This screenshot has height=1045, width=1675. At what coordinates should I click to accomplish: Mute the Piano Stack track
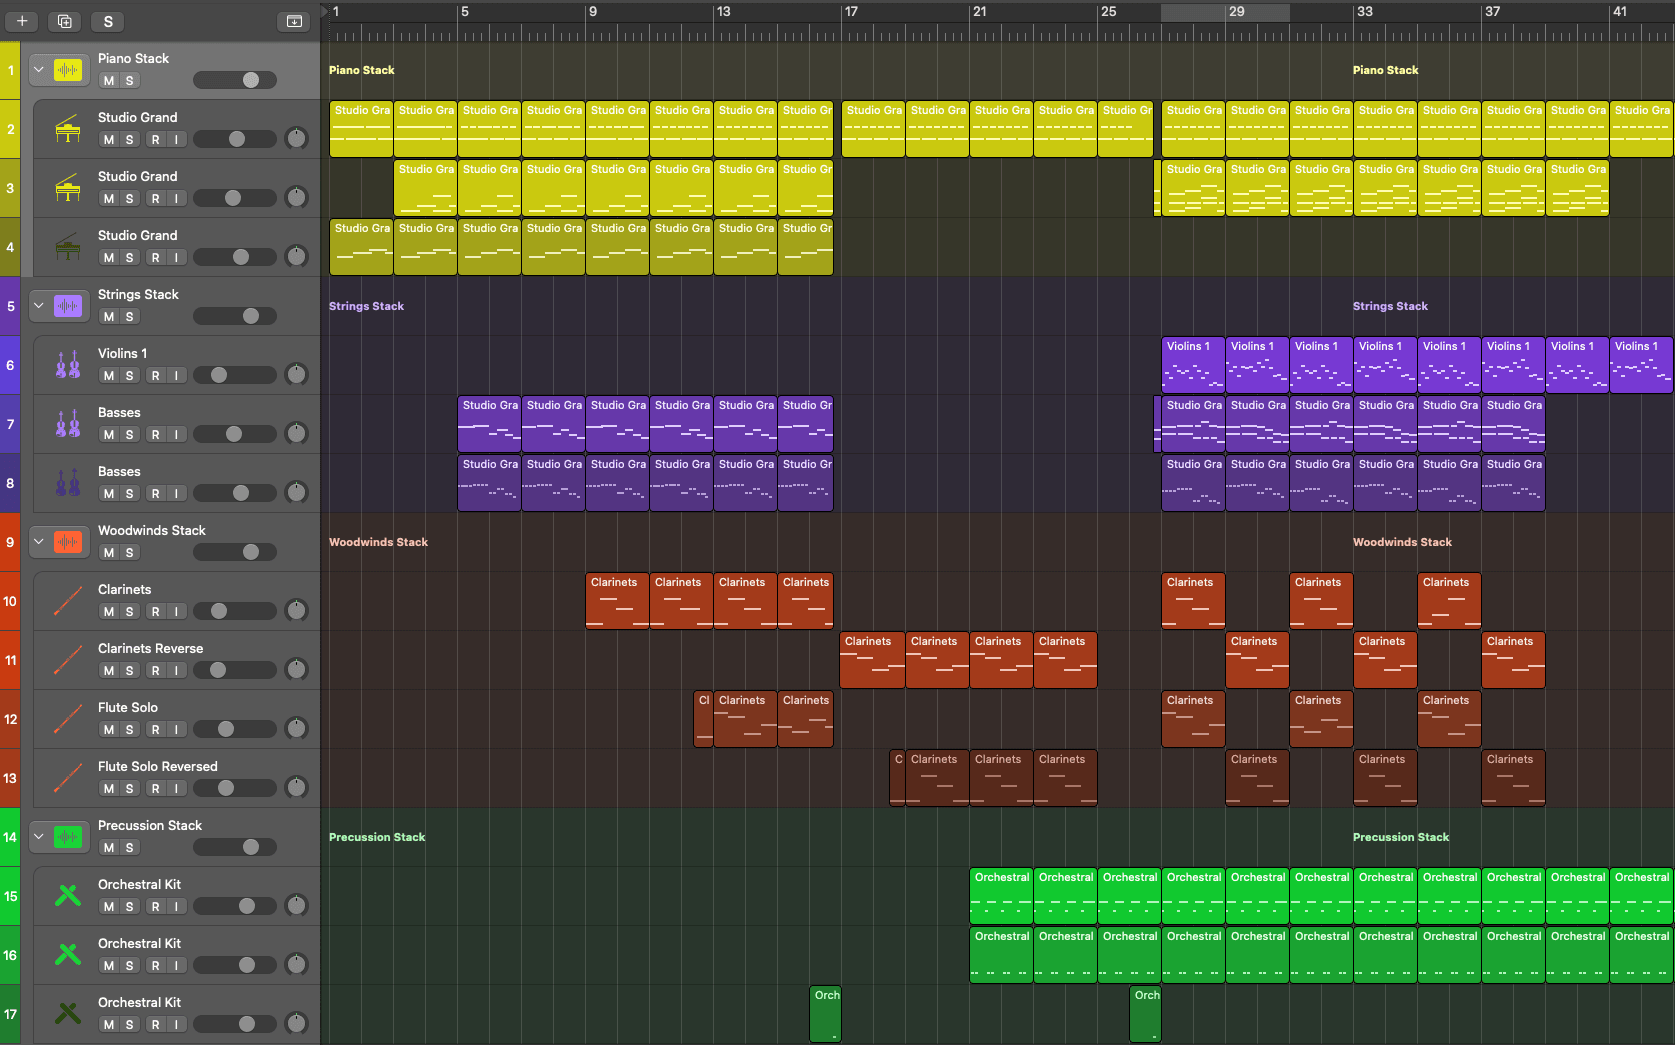coord(109,81)
